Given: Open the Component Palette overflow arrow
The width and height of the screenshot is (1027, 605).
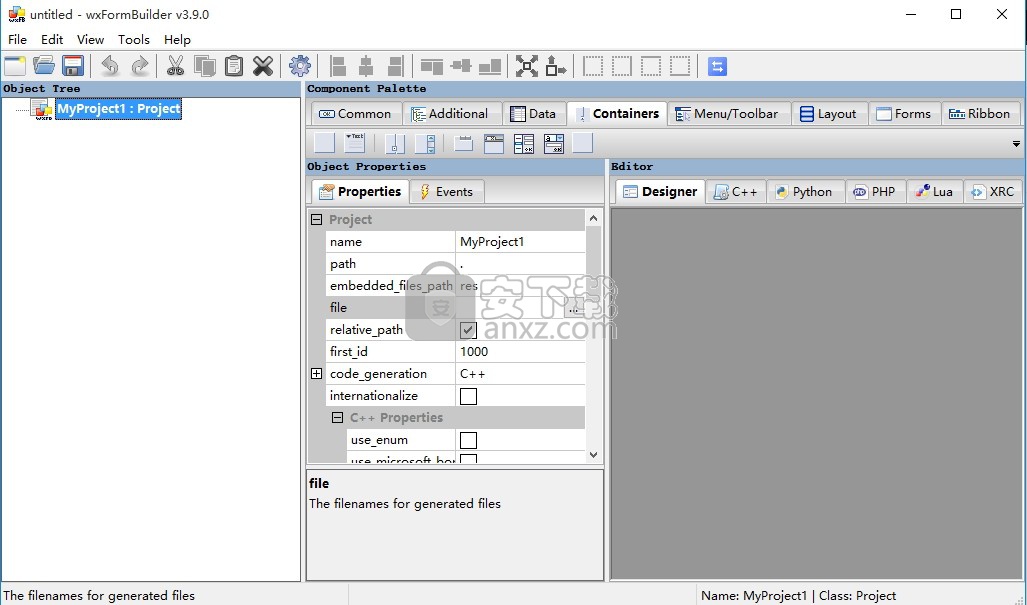Looking at the screenshot, I should pyautogui.click(x=1016, y=143).
